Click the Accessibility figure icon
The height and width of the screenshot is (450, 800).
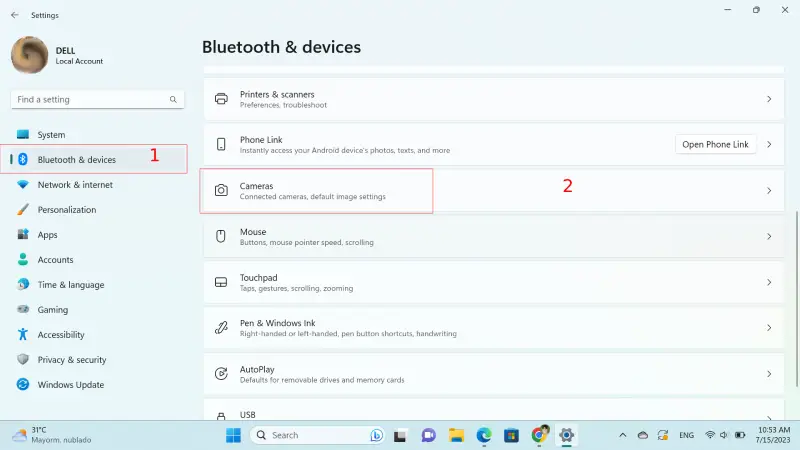pyautogui.click(x=23, y=334)
